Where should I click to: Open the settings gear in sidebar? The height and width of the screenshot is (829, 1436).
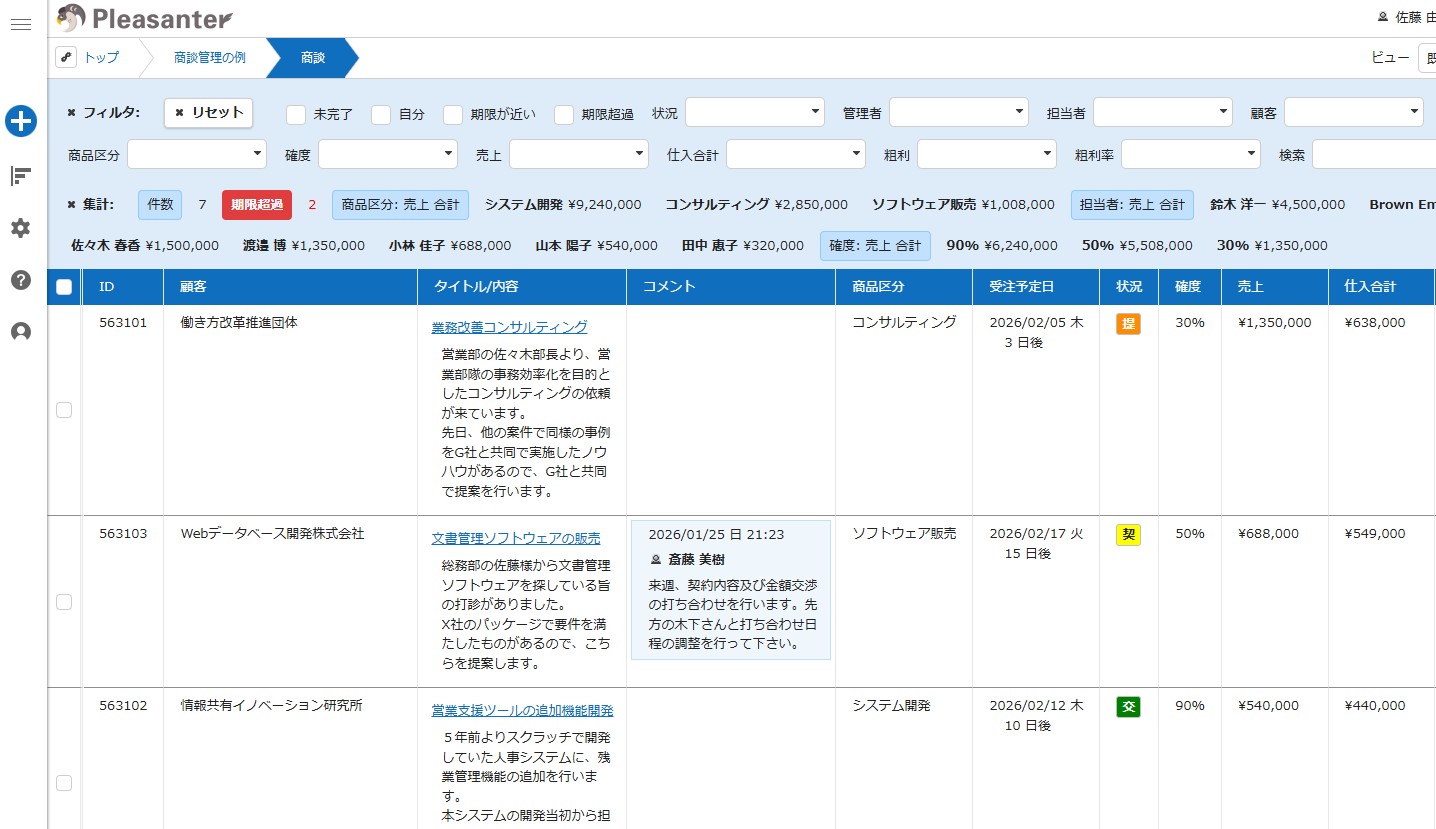click(20, 228)
